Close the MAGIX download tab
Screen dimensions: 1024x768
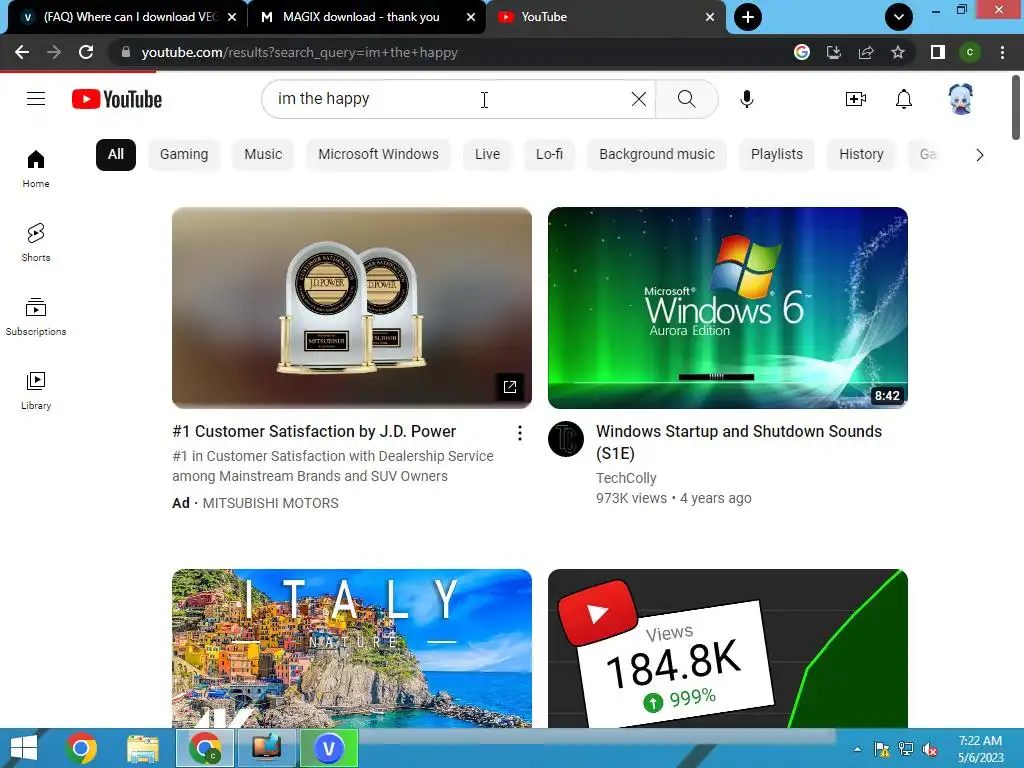(471, 17)
